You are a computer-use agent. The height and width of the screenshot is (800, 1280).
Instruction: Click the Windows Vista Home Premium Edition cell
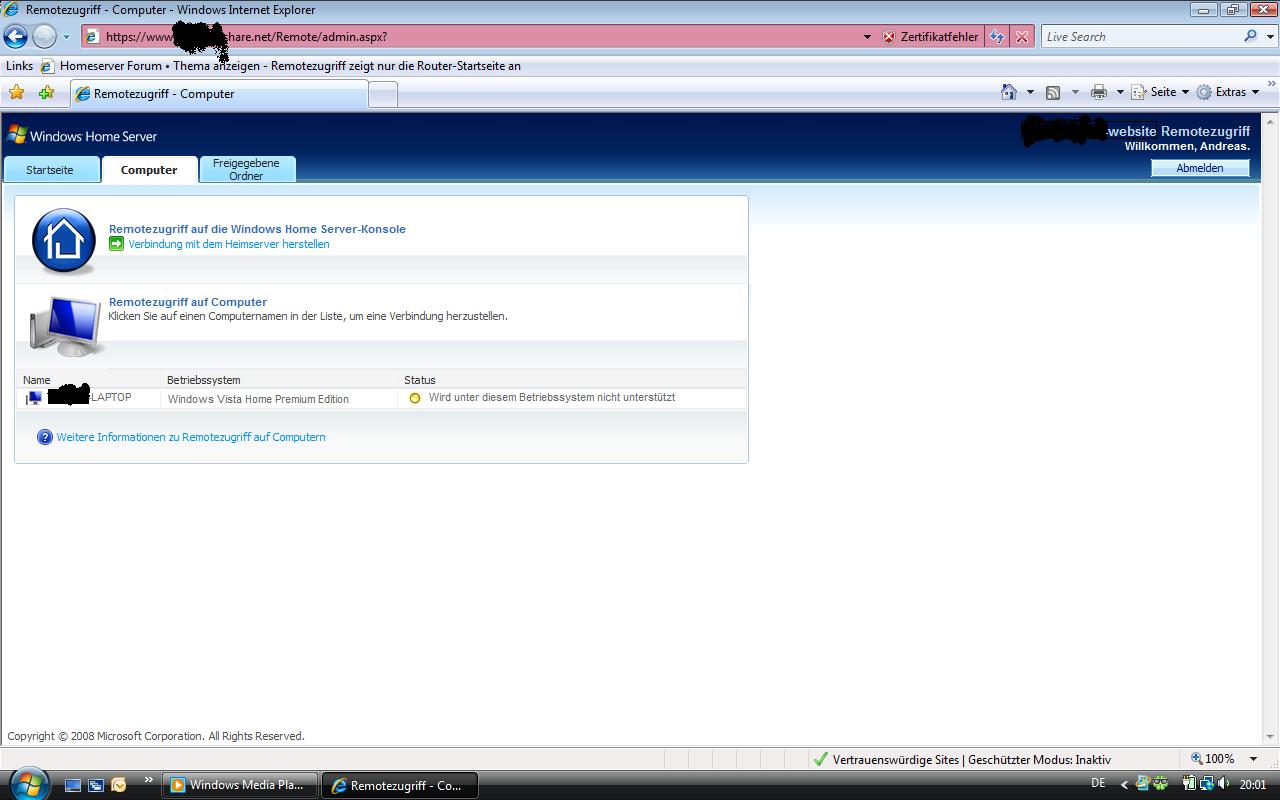(258, 399)
